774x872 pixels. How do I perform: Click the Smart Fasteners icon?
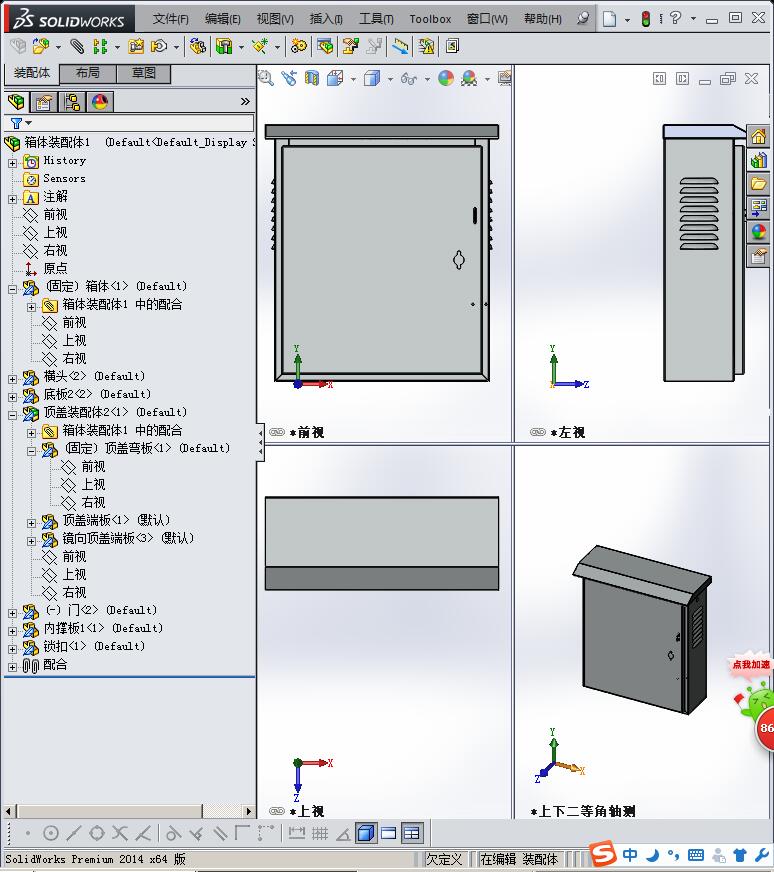(136, 46)
